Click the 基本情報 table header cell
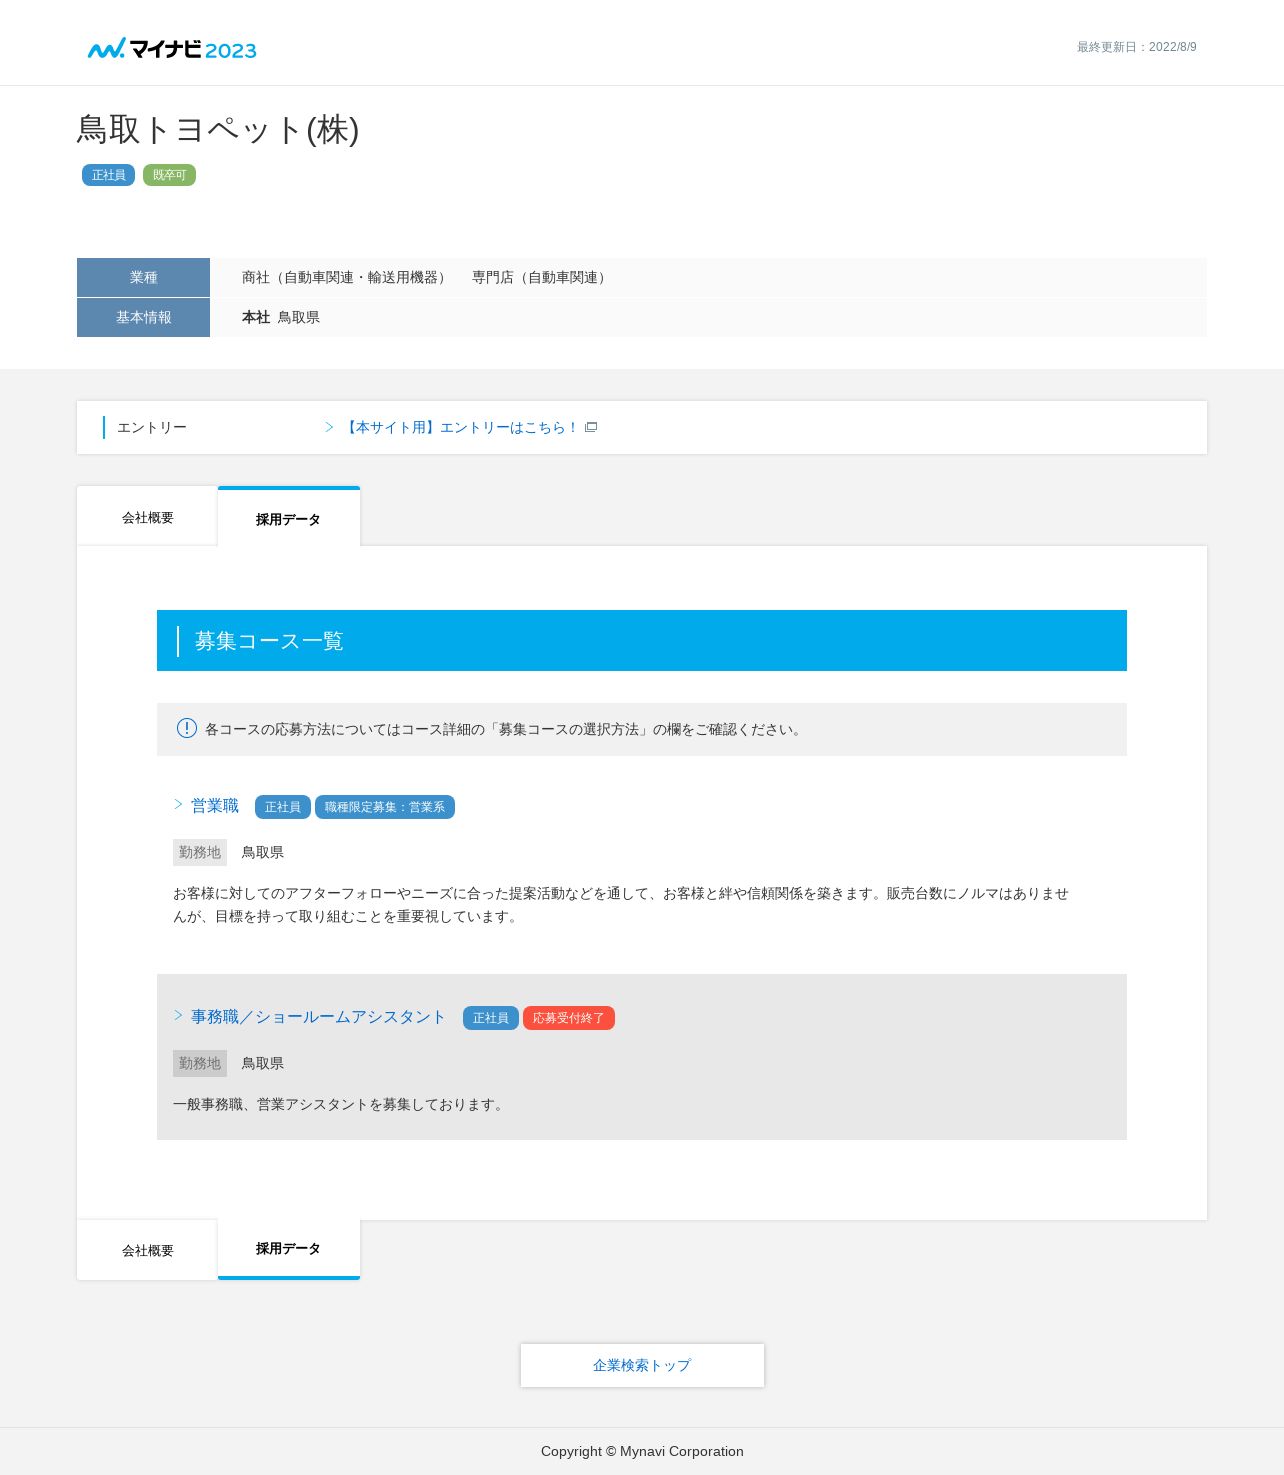 pyautogui.click(x=143, y=317)
